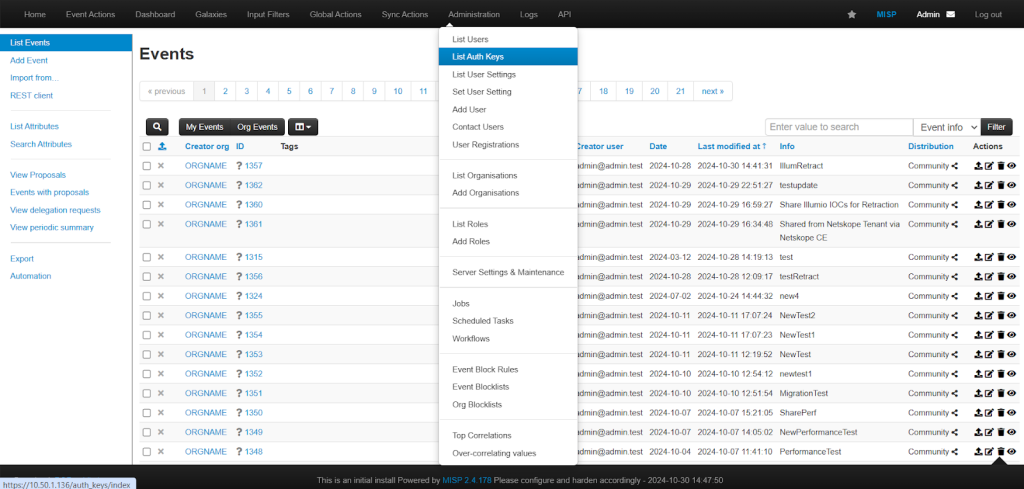The width and height of the screenshot is (1024, 489).
Task: Click the Enter value to search field
Action: (x=839, y=127)
